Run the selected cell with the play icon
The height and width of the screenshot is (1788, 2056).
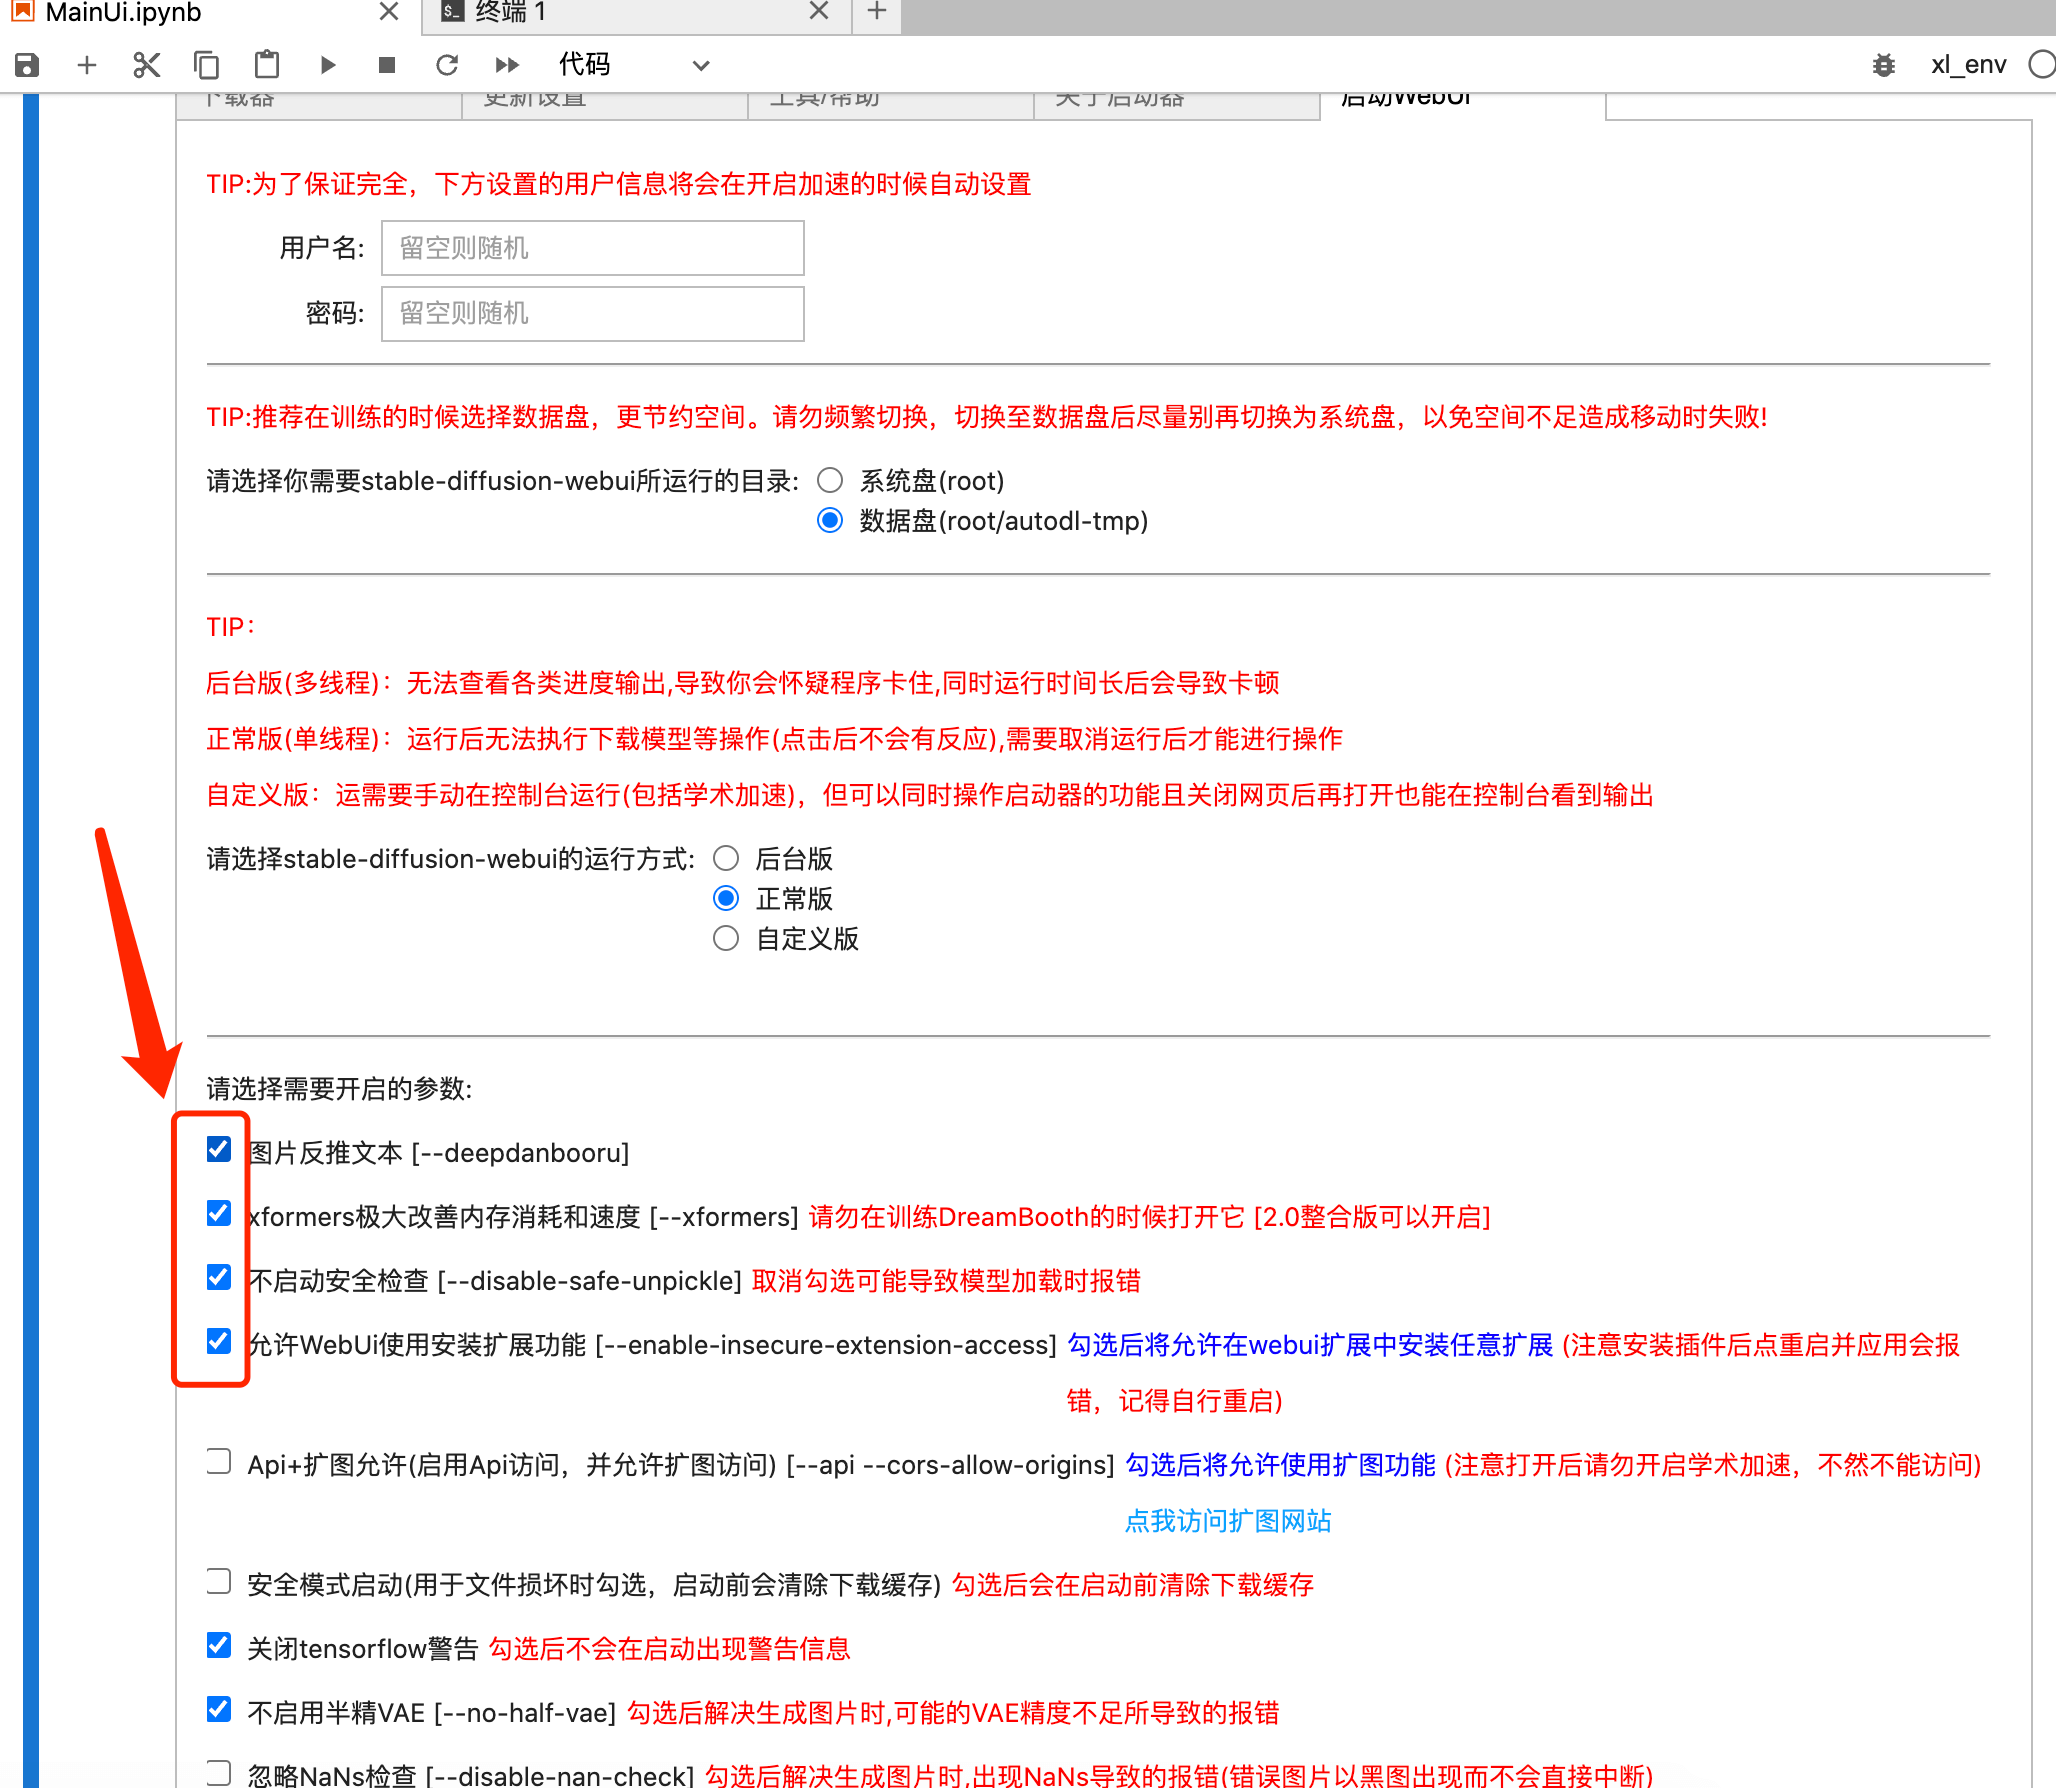[327, 65]
